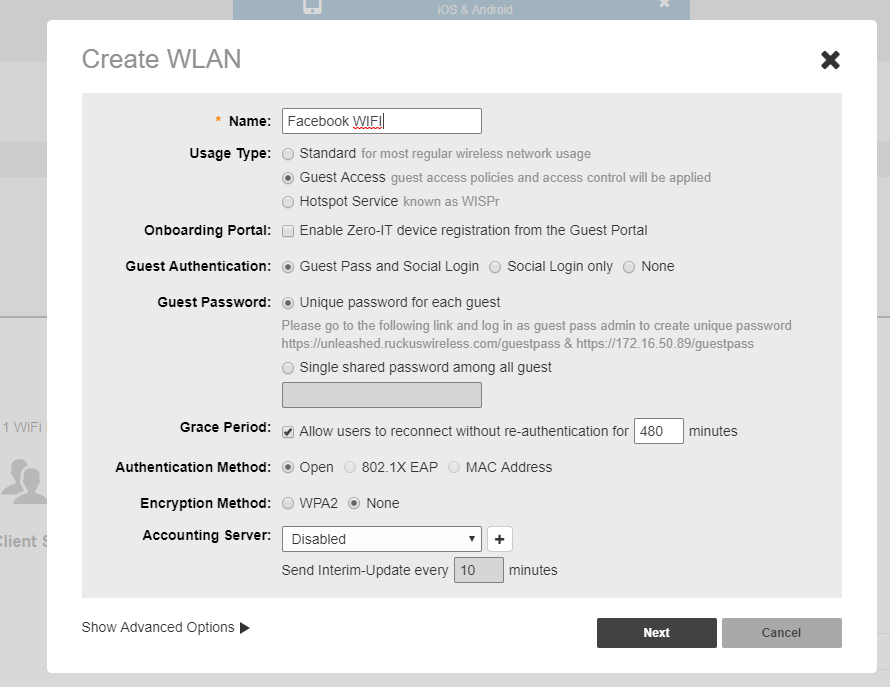Select the Standard usage type
The height and width of the screenshot is (687, 890).
click(289, 154)
